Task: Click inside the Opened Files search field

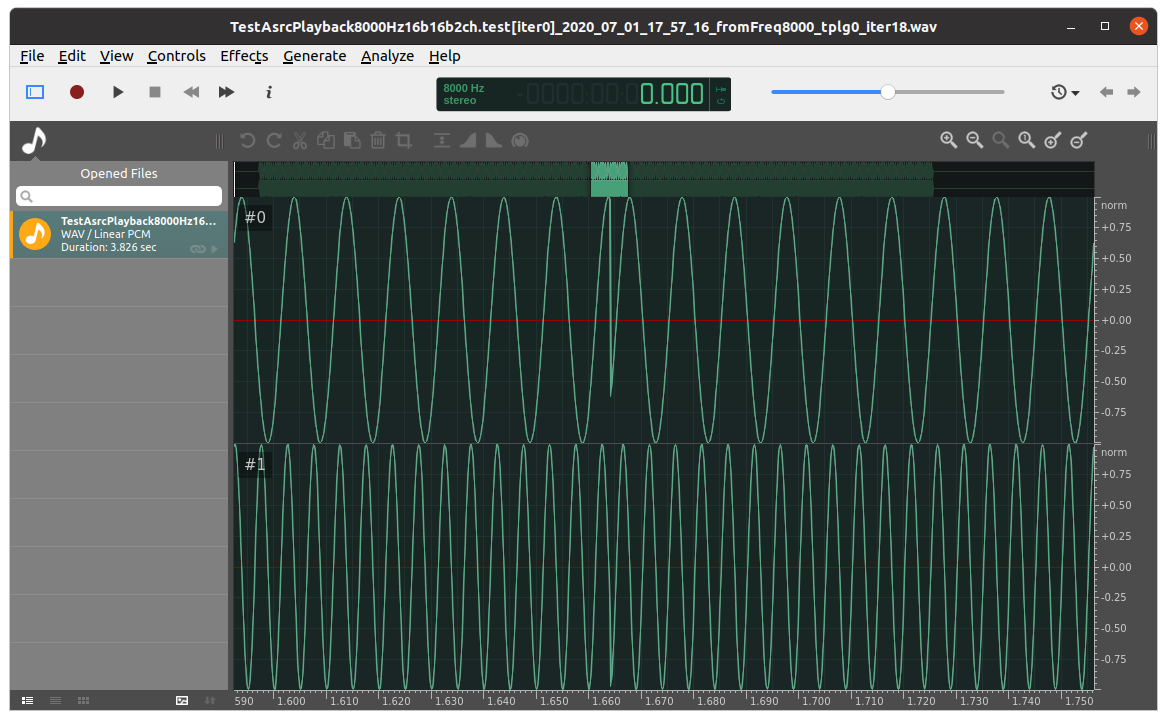Action: 120,196
